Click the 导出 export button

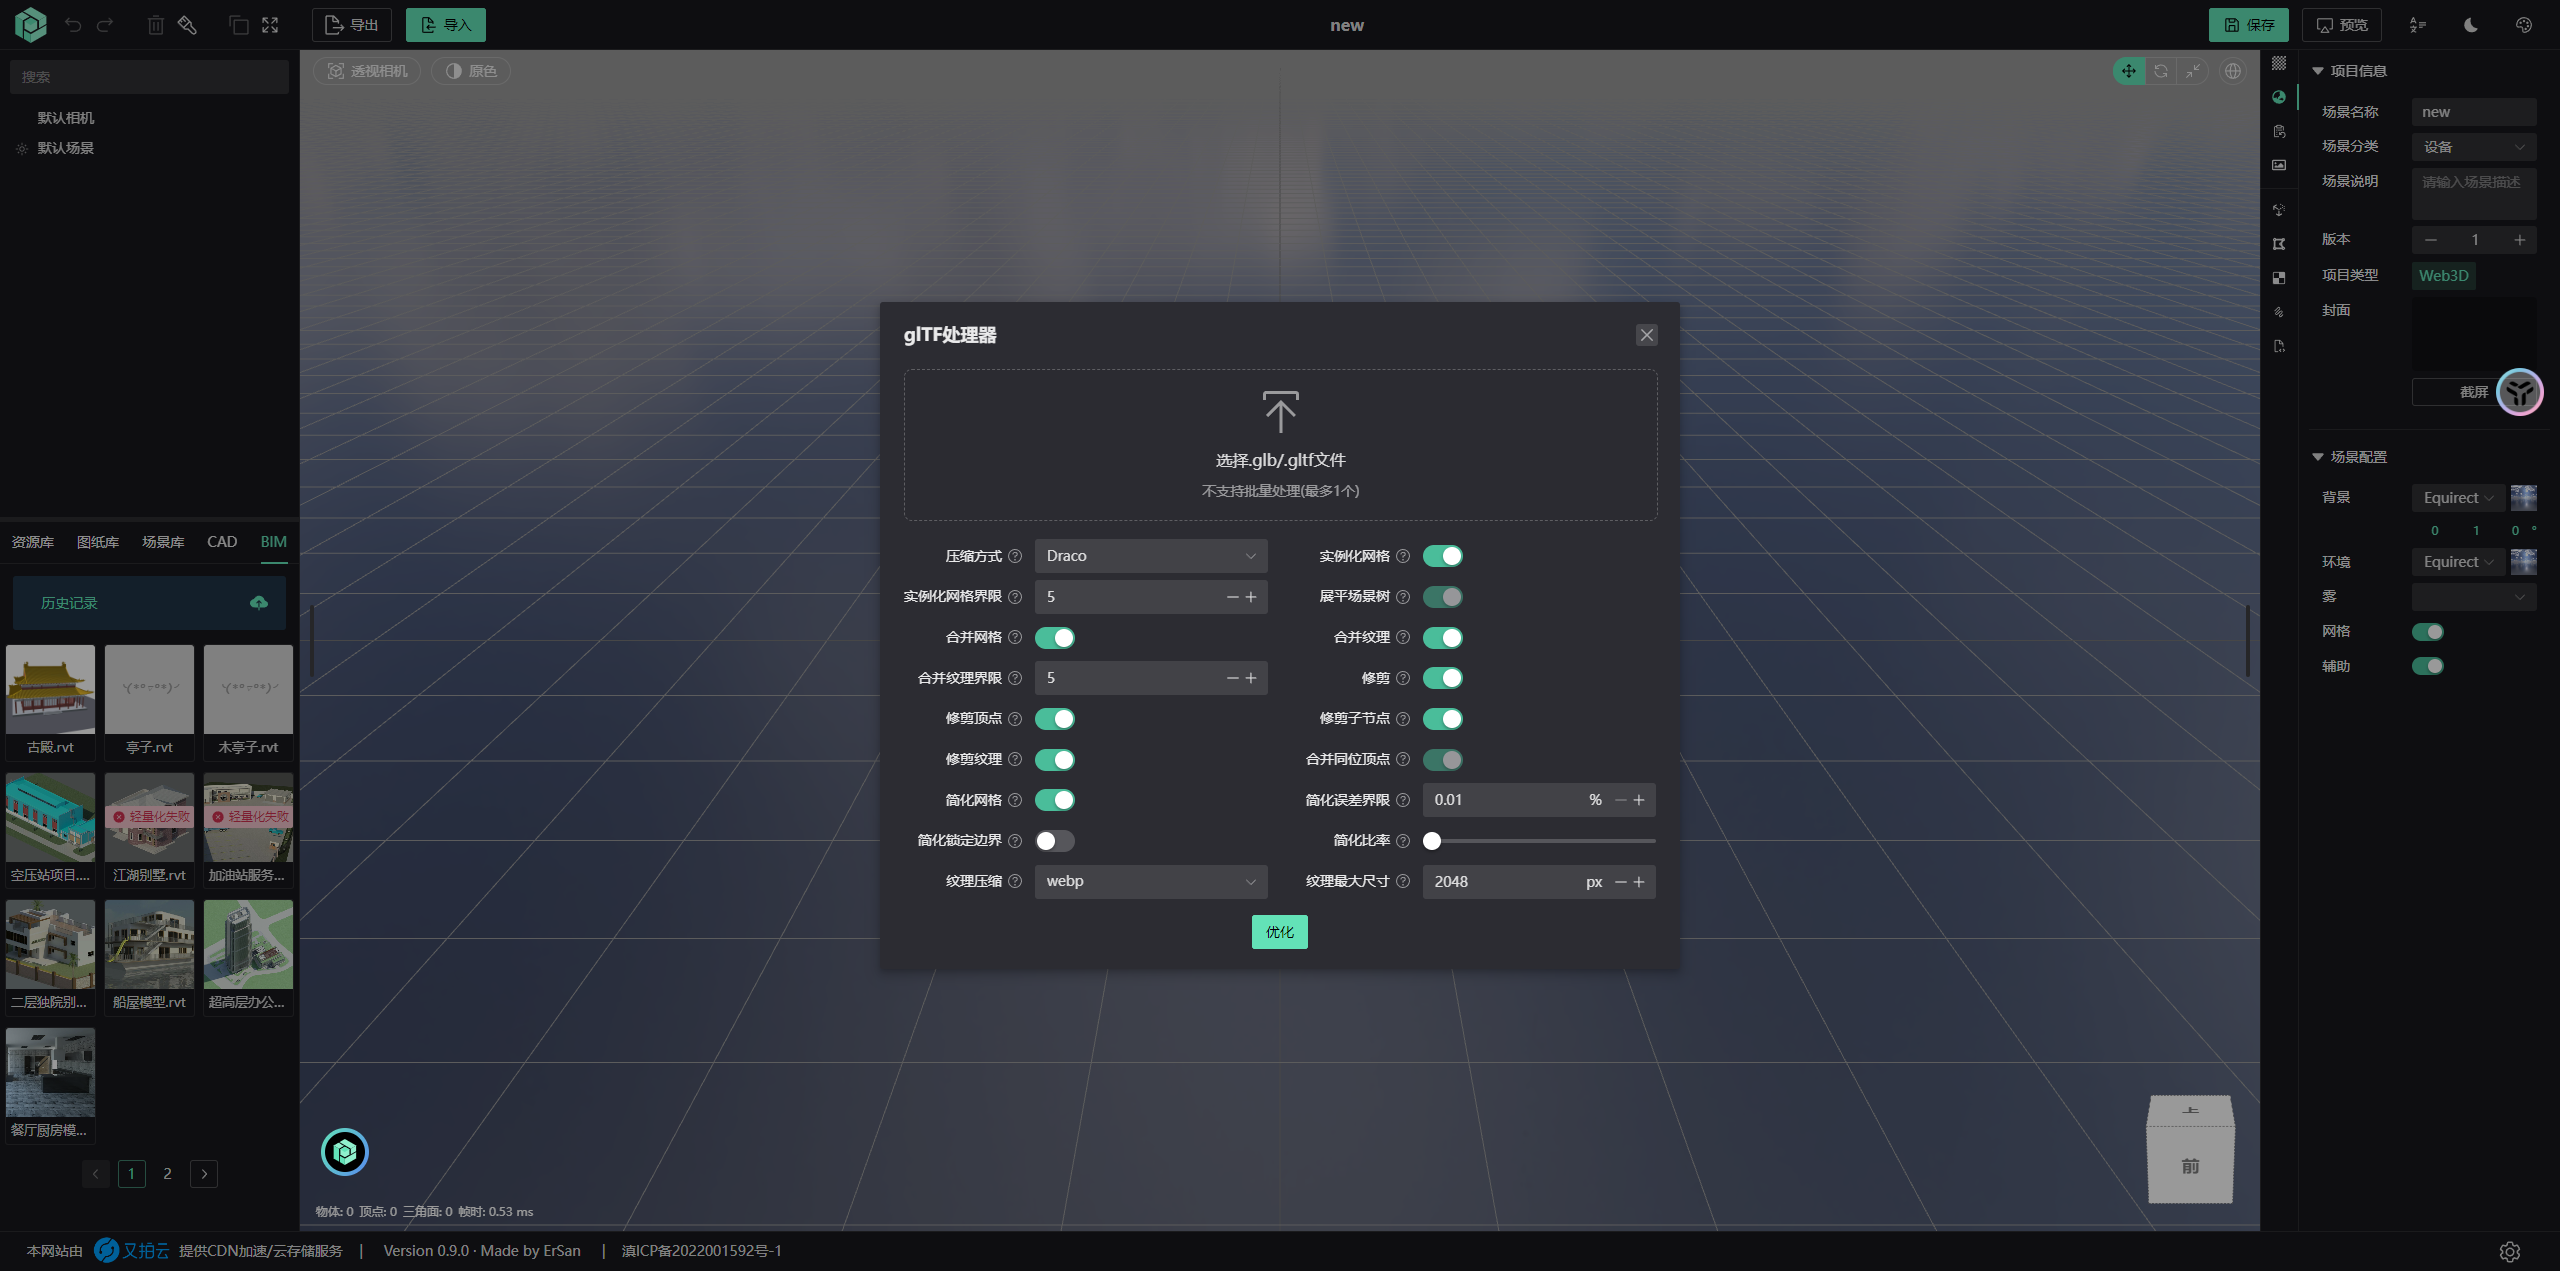click(352, 25)
